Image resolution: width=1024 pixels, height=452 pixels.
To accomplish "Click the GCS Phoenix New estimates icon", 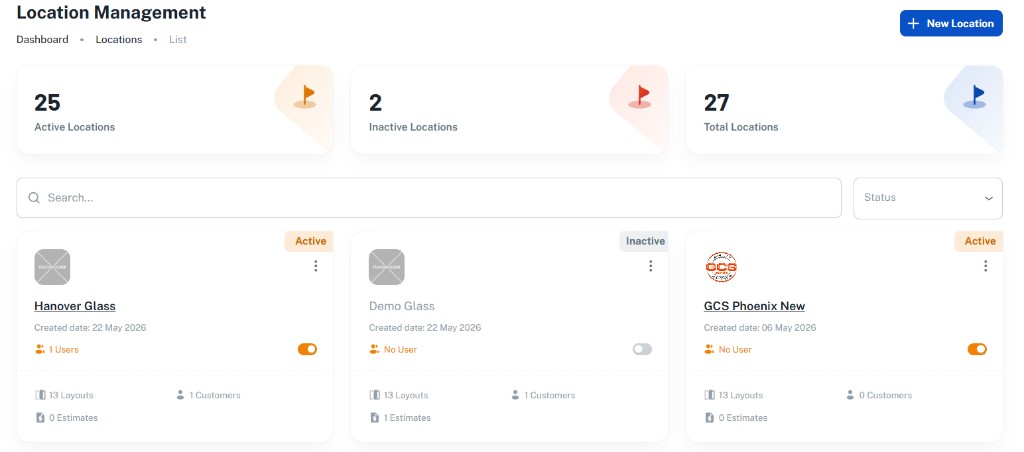I will click(x=710, y=417).
